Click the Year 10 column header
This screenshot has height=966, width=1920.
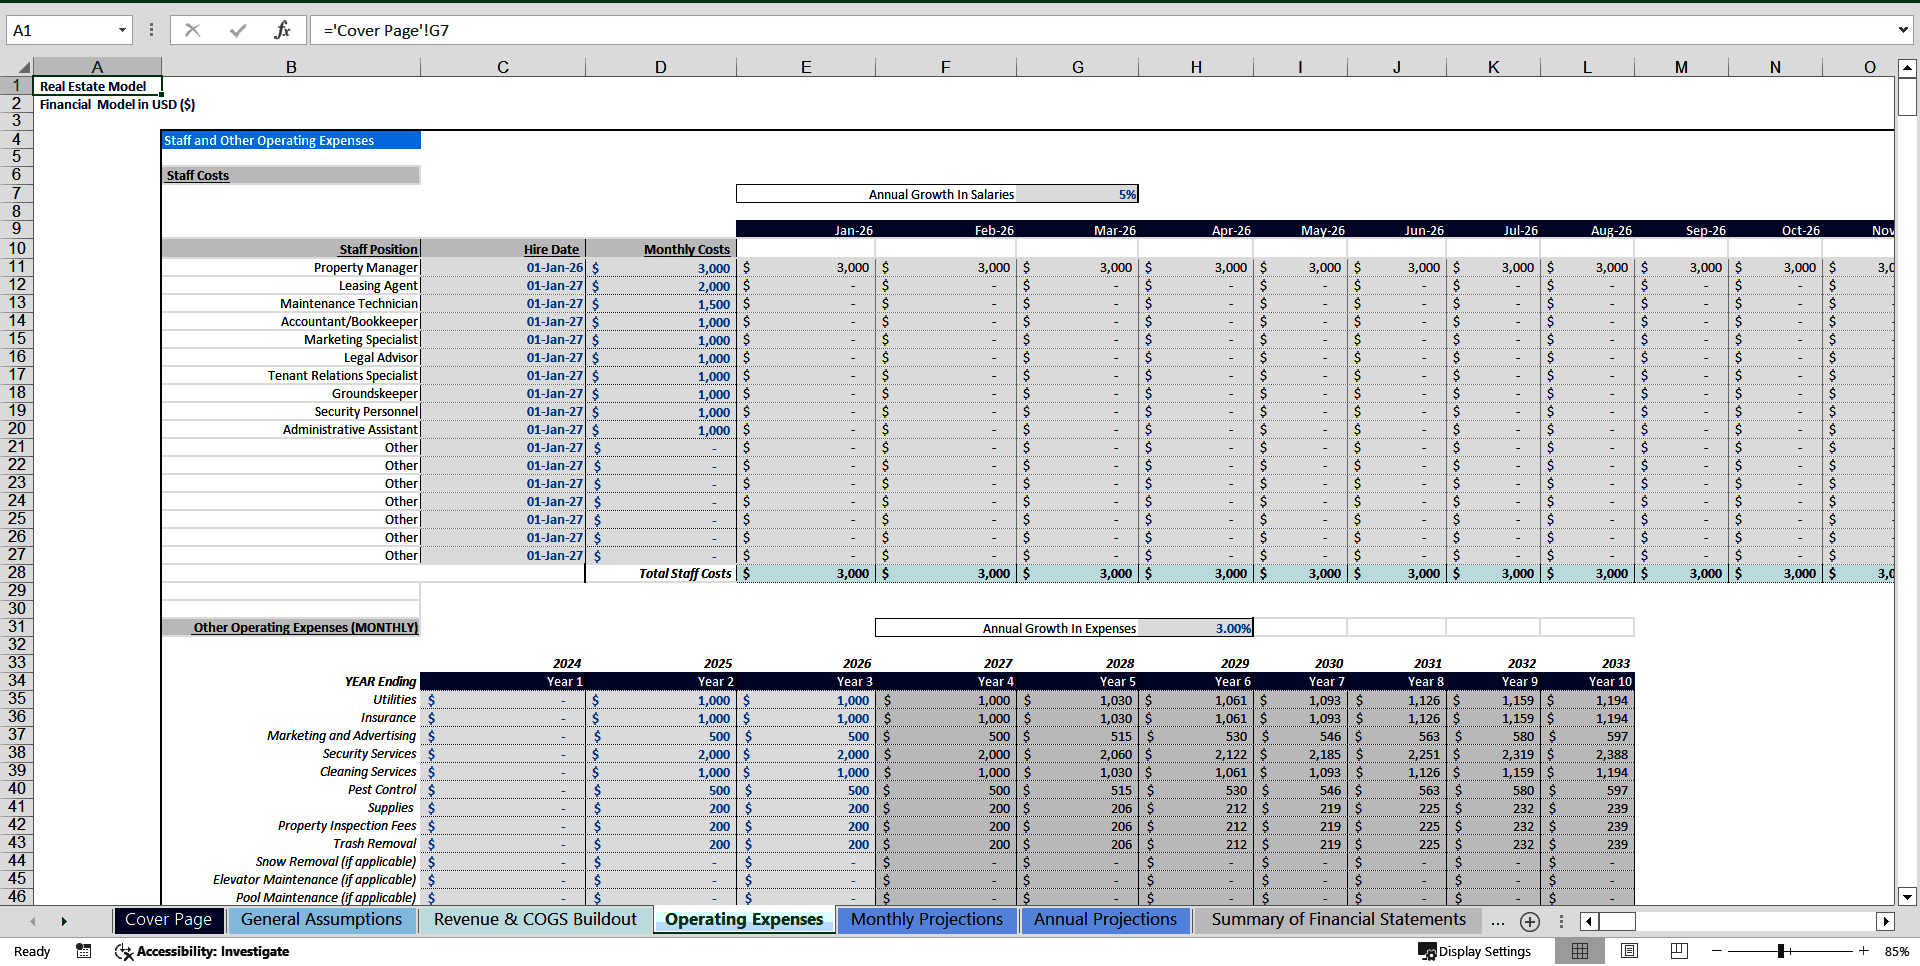1588,681
